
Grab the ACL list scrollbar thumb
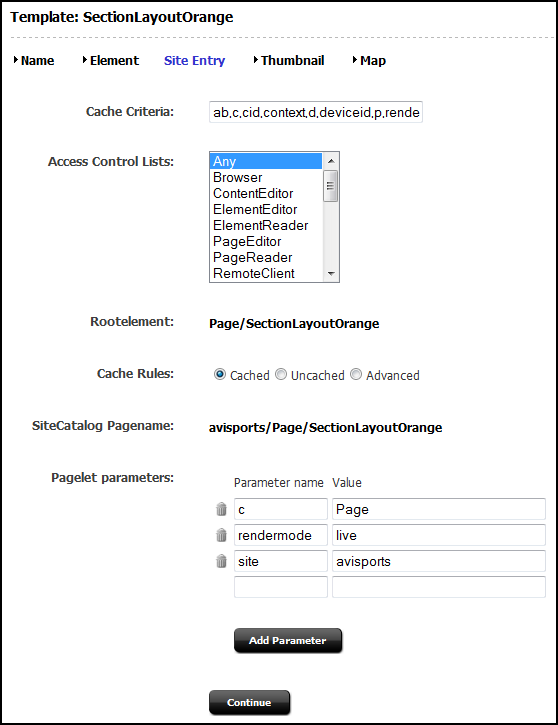(331, 186)
